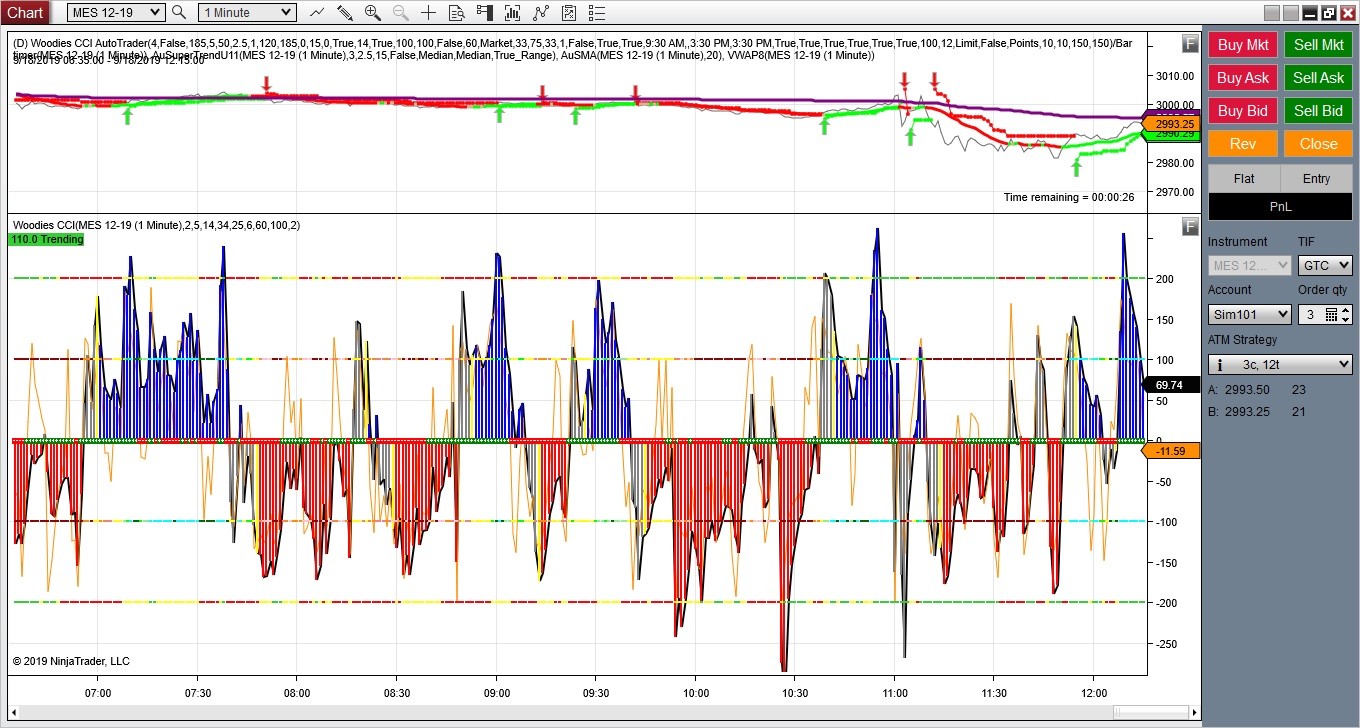Open the 1 Minute interval dropdown
Viewport: 1360px width, 728px height.
click(x=246, y=13)
